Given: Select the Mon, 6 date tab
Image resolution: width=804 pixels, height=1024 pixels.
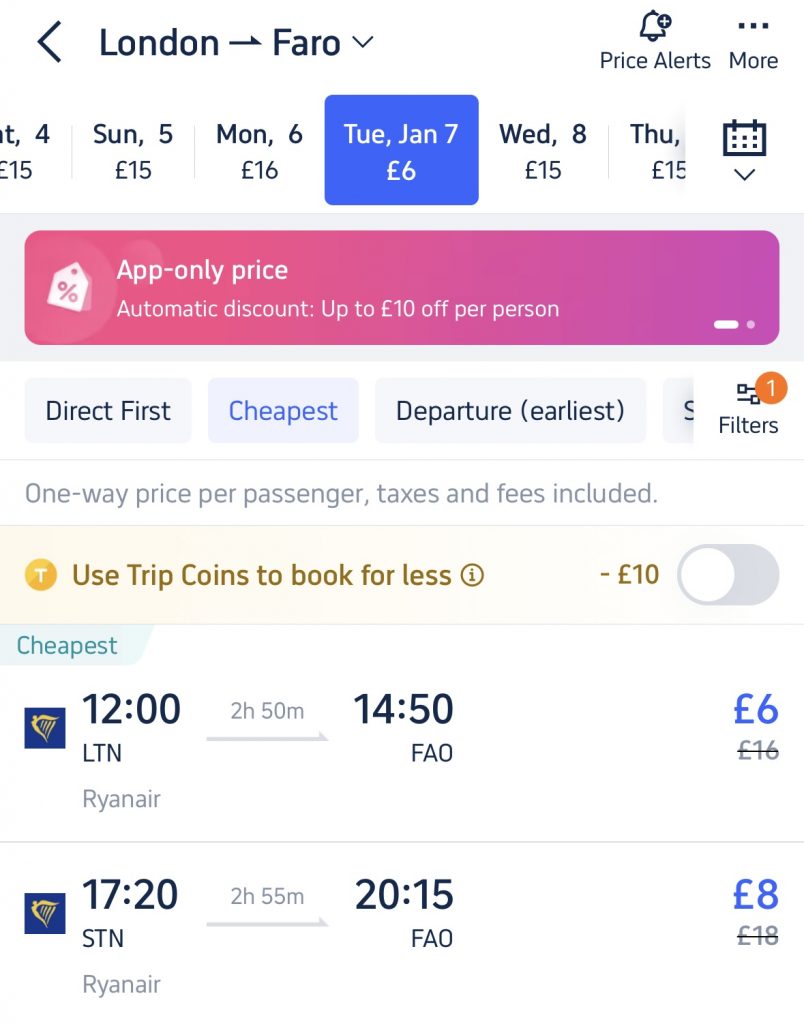Looking at the screenshot, I should coord(259,152).
